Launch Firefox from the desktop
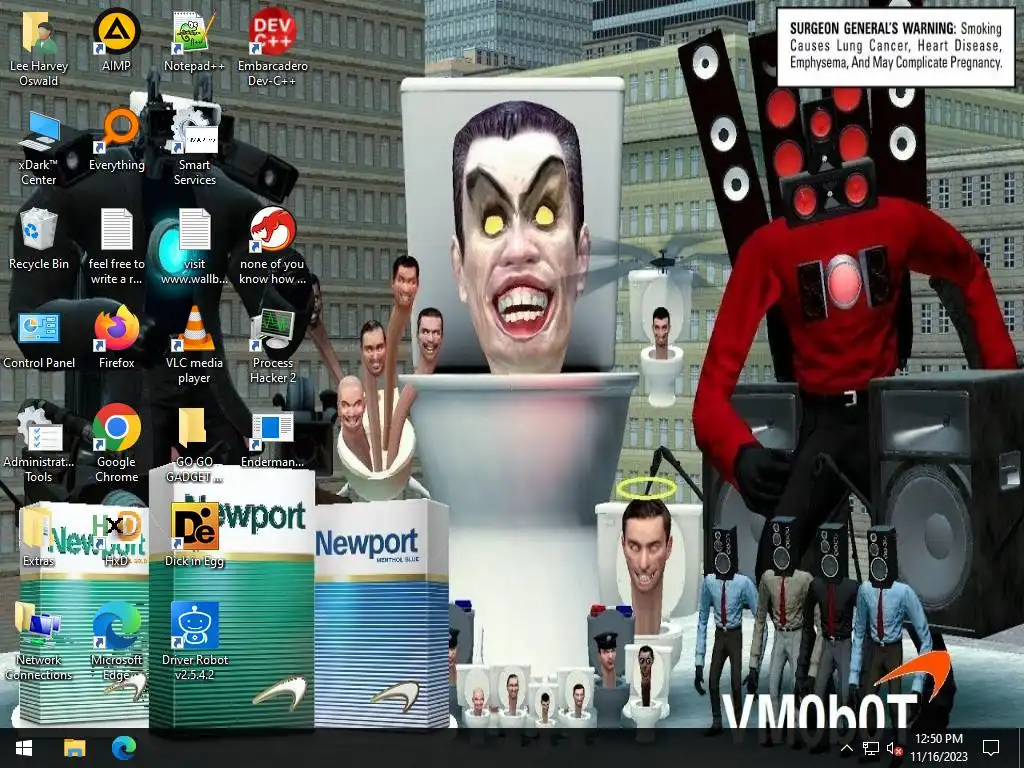 click(x=116, y=338)
